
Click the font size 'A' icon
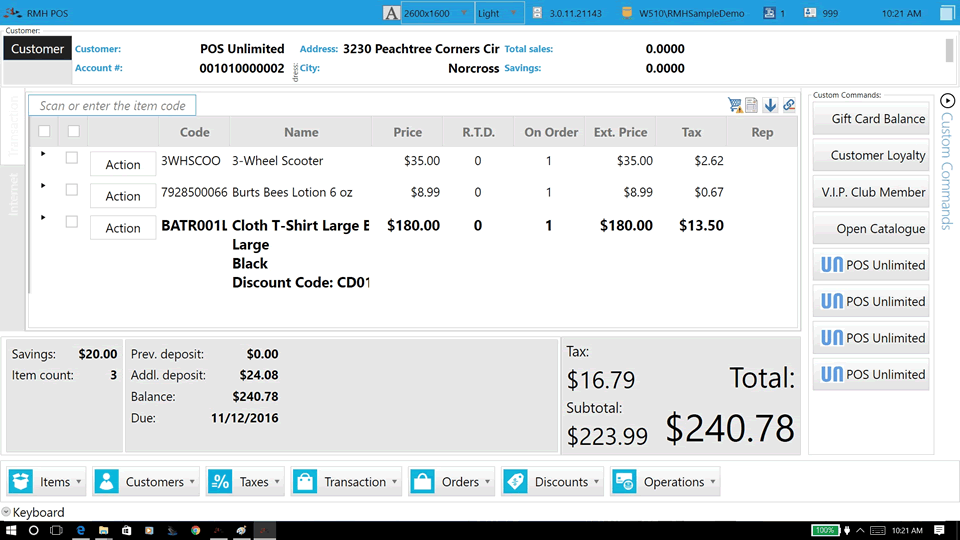391,13
